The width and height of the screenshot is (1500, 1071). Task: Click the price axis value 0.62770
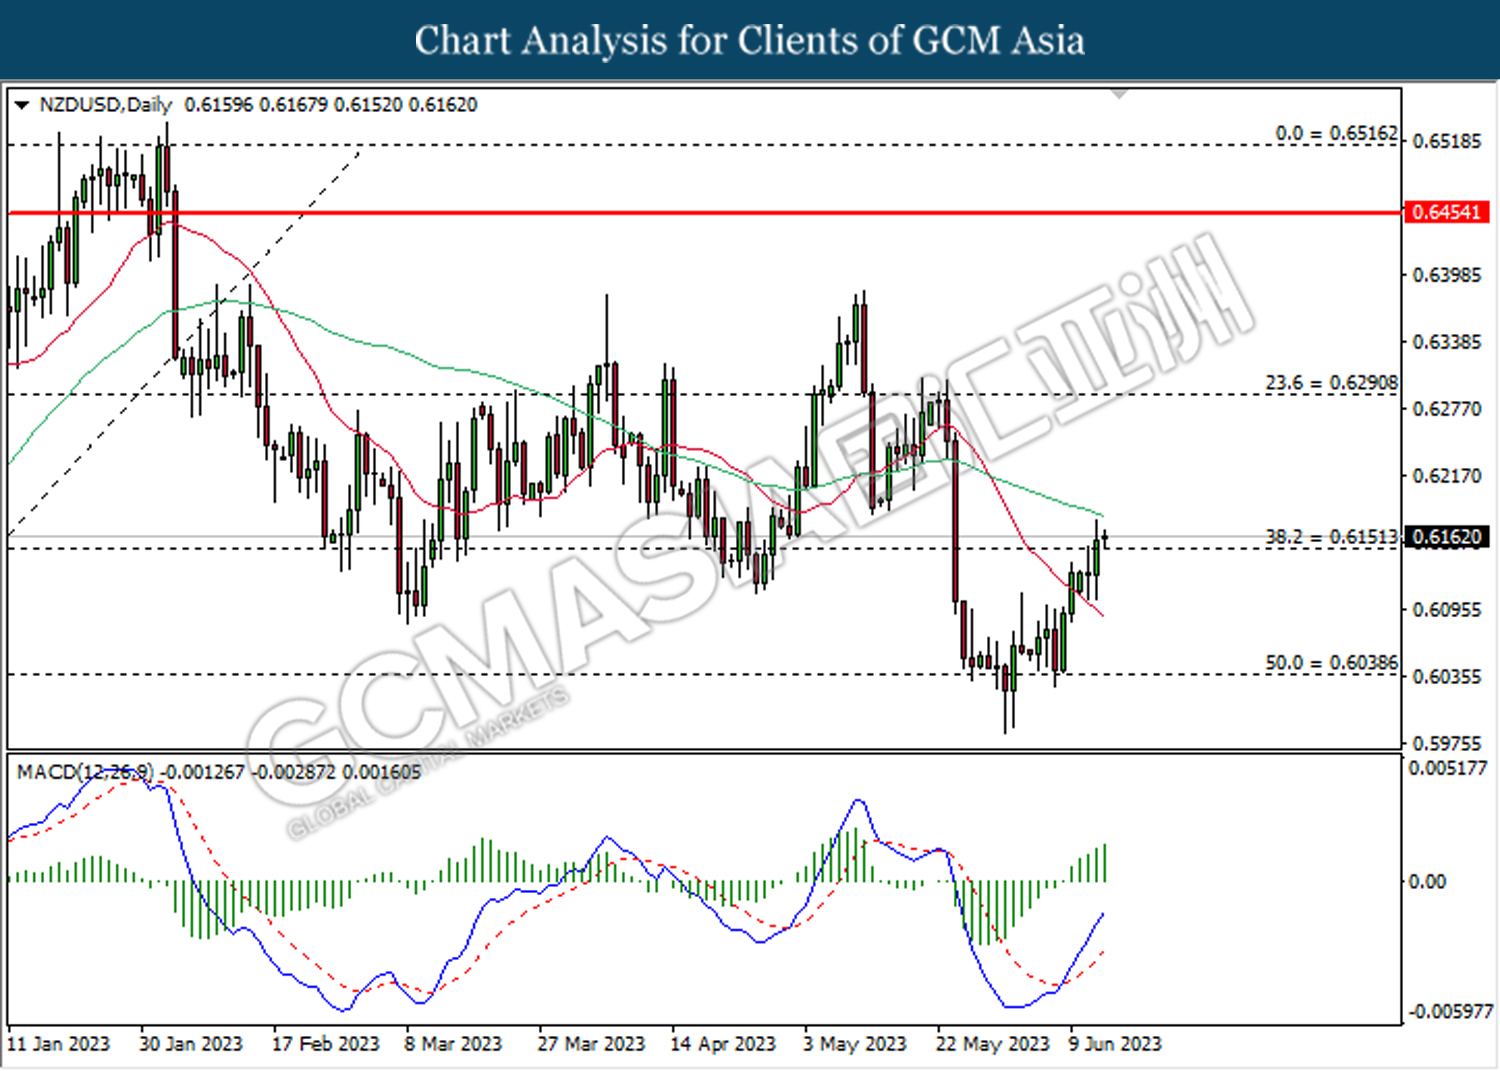pyautogui.click(x=1447, y=409)
